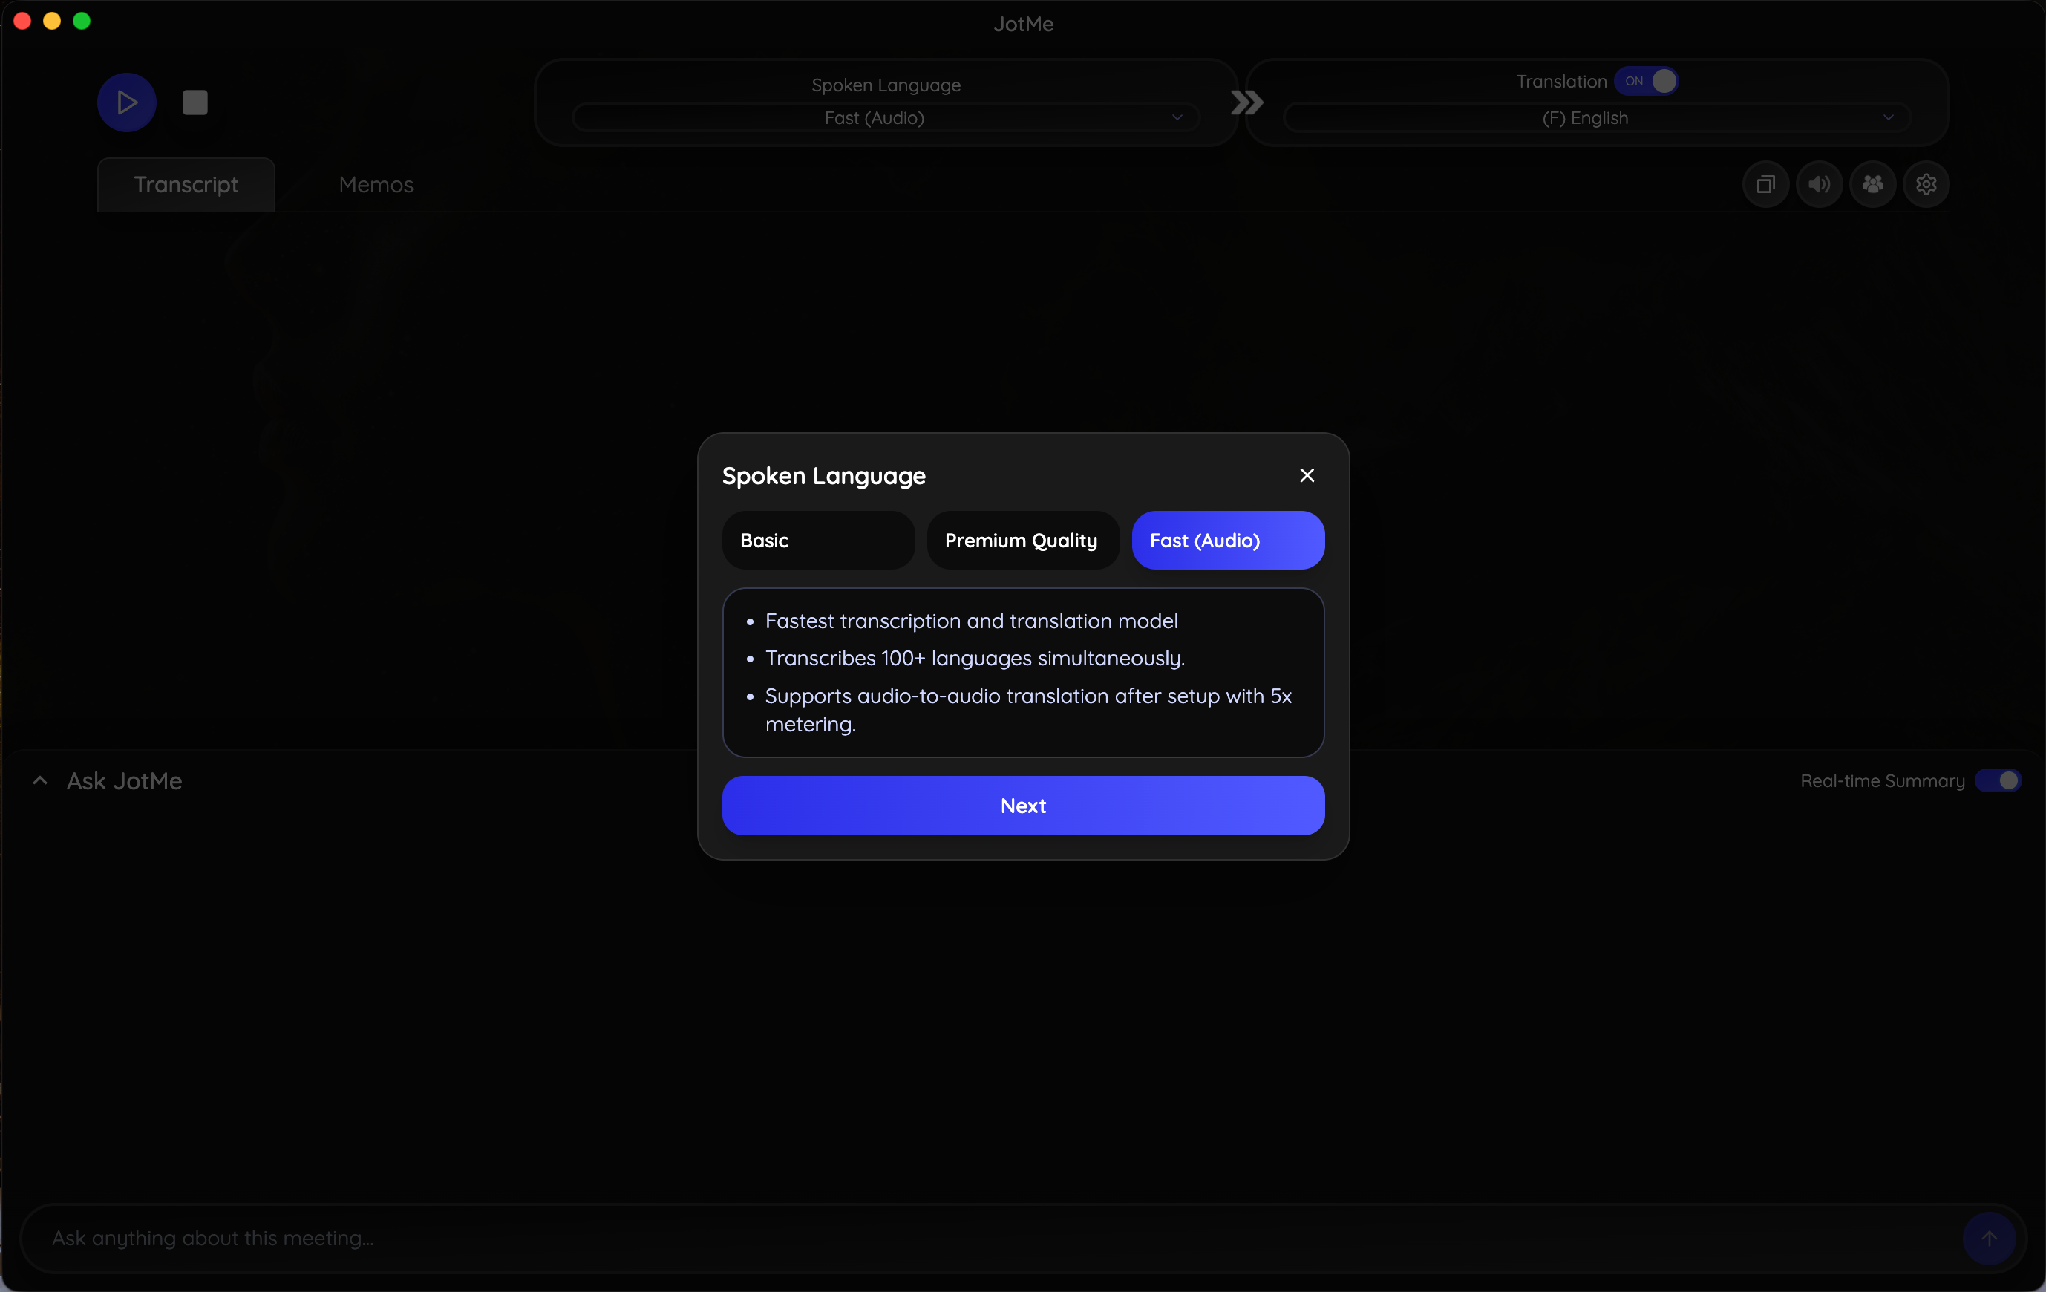Click 'Transcribes 100+ languages simultaneously.' text
2046x1292 pixels.
coord(975,658)
